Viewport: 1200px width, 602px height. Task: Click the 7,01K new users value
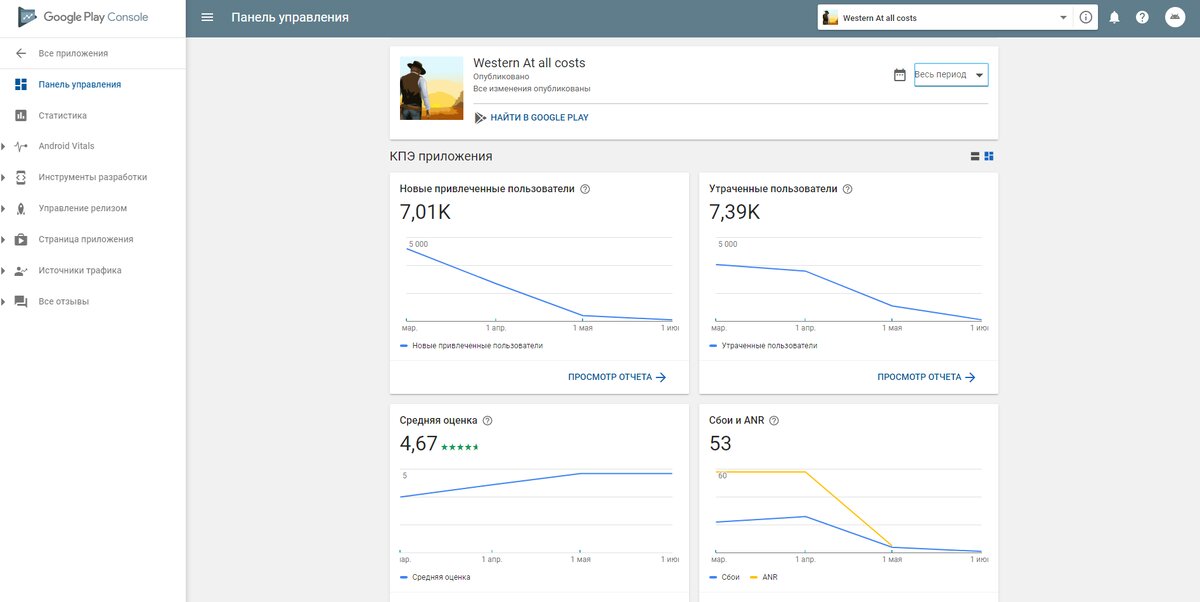[425, 212]
